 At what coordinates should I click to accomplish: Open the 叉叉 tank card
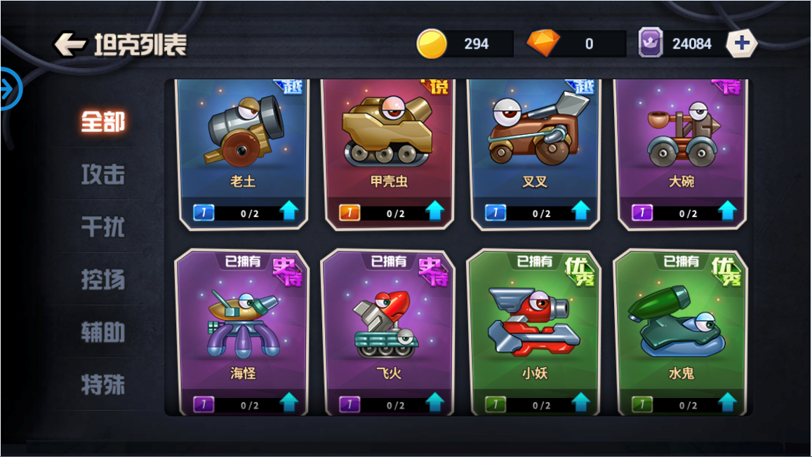(535, 154)
